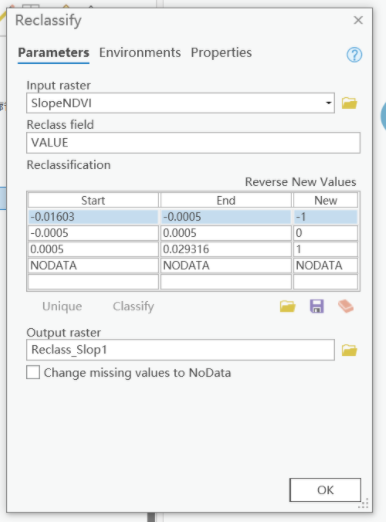Click the Reclass field VALUE box
The width and height of the screenshot is (386, 526).
pos(193,143)
